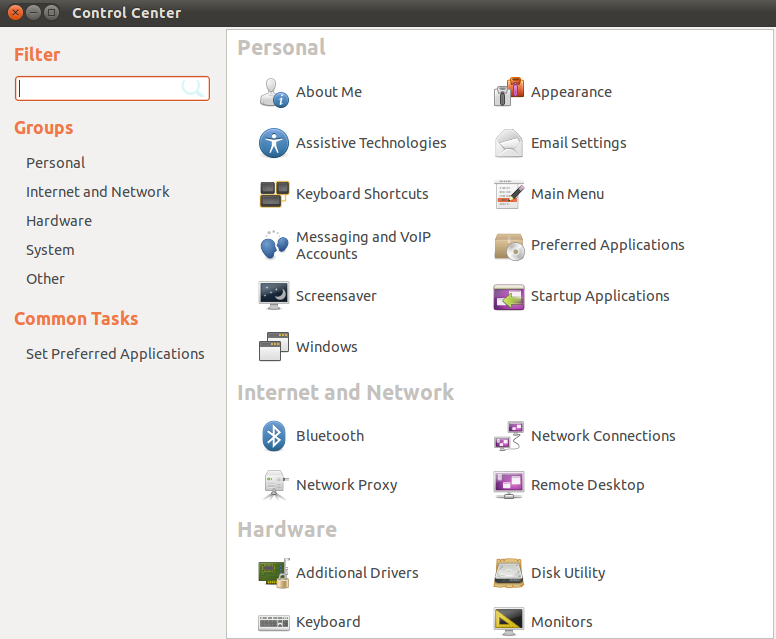Go to the System group
Image resolution: width=776 pixels, height=639 pixels.
click(x=50, y=250)
